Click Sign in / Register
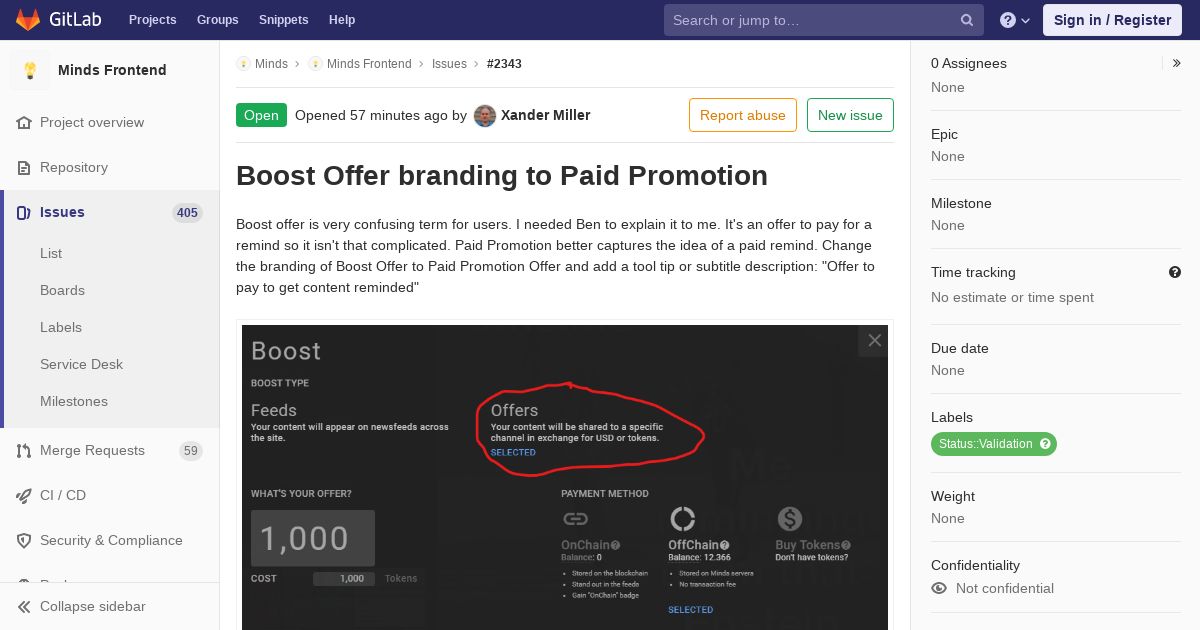 pos(1112,20)
